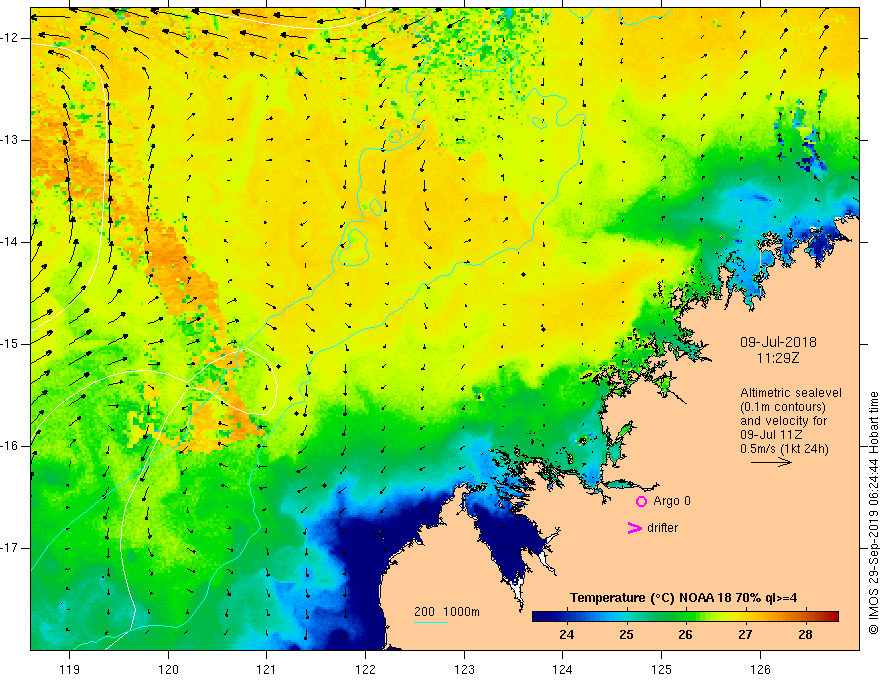Click the colorbar tick label 26
880x680 pixels.
point(685,635)
